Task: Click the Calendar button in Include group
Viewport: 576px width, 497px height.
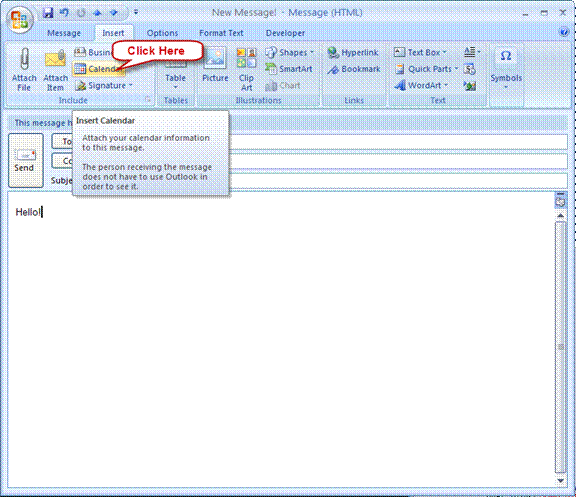Action: pos(99,69)
